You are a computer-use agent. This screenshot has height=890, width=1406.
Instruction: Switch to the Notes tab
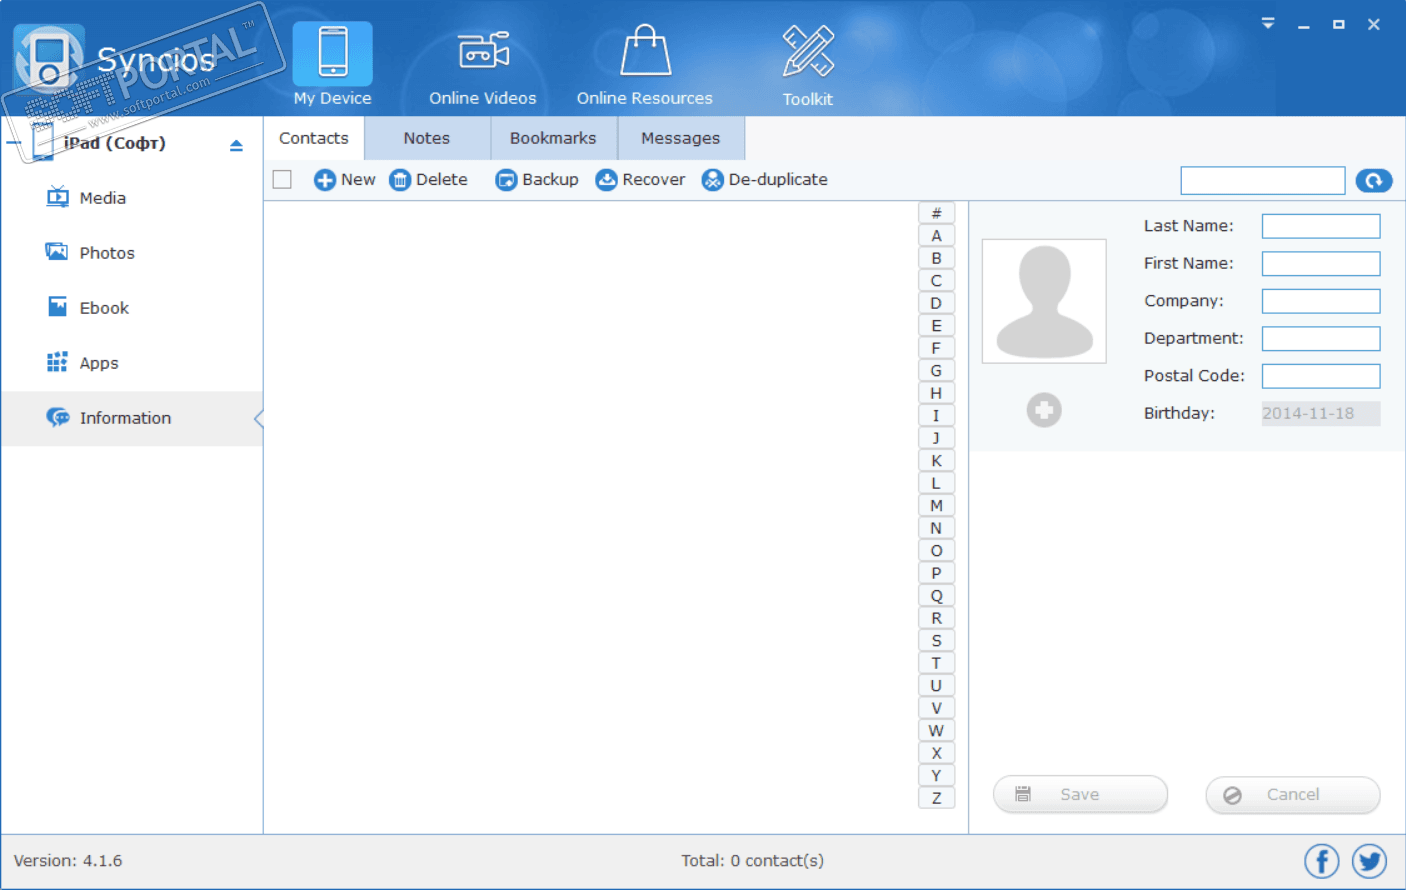pyautogui.click(x=427, y=138)
